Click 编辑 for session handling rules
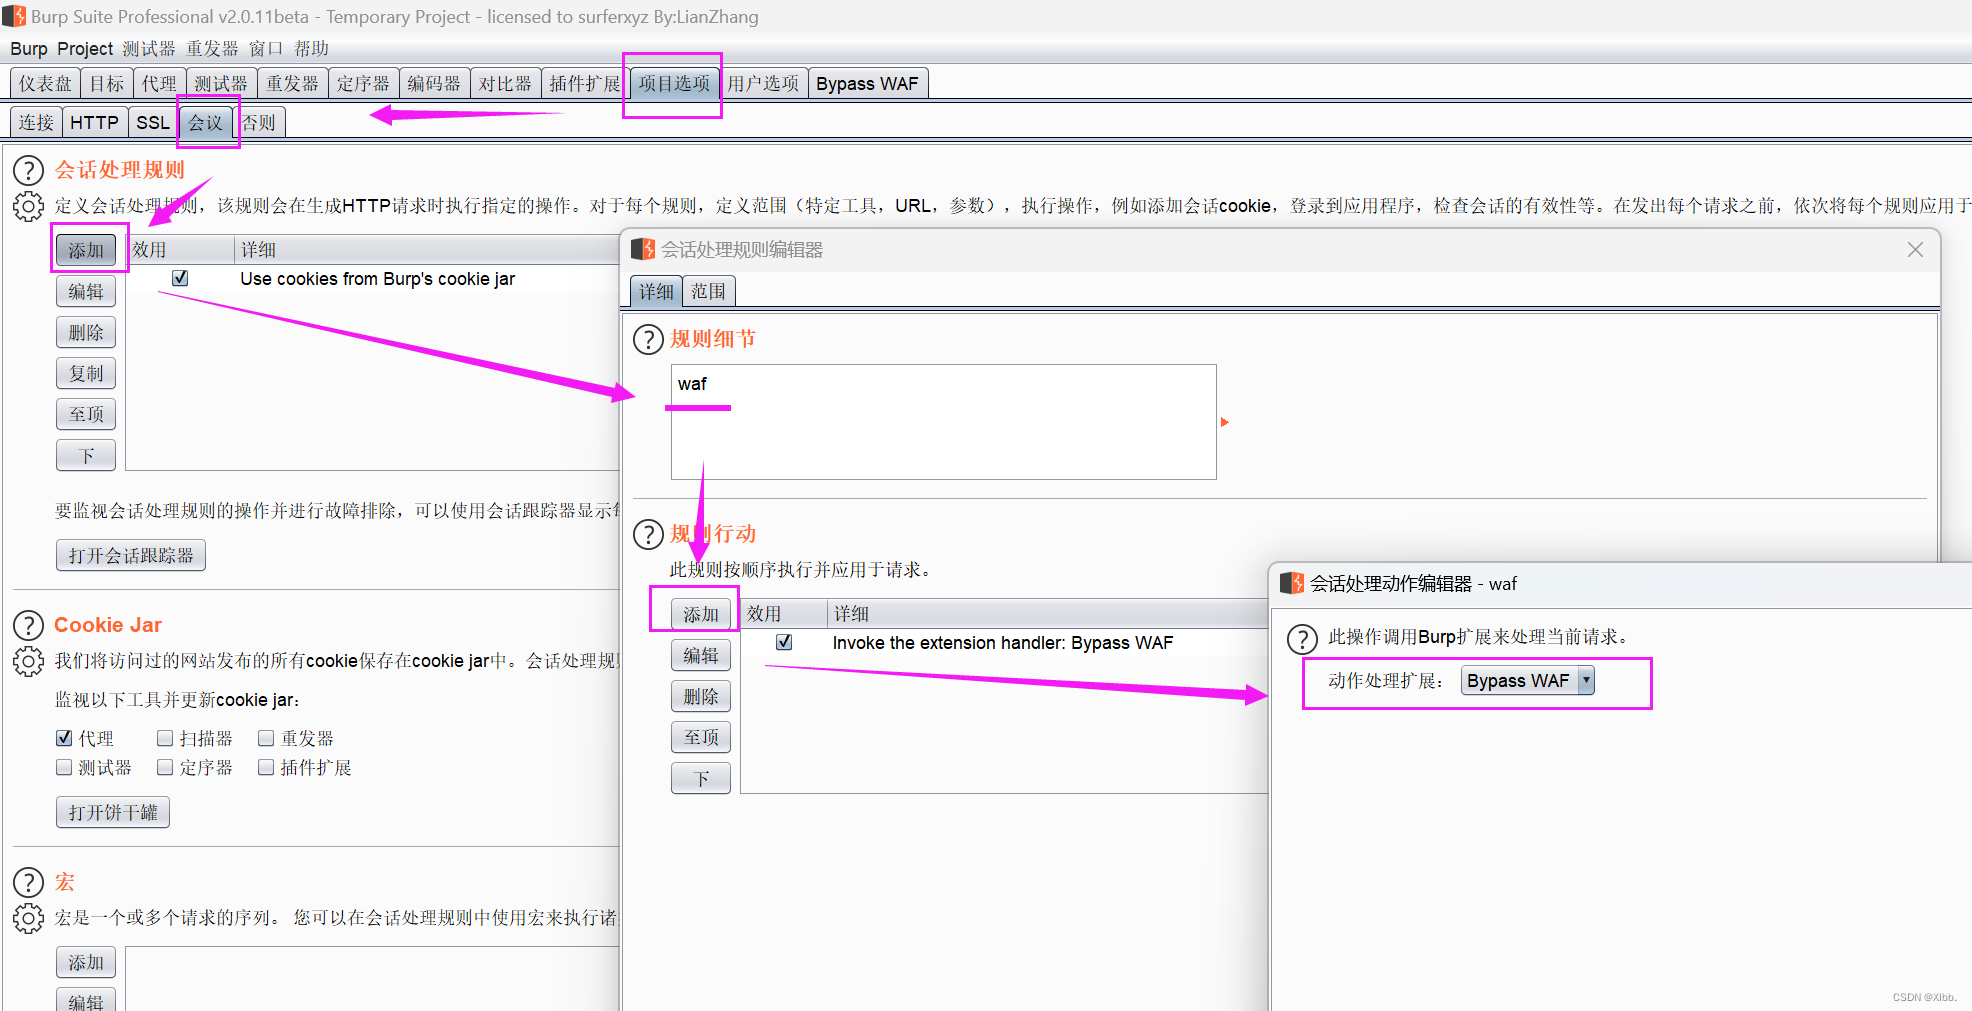1972x1011 pixels. point(86,291)
